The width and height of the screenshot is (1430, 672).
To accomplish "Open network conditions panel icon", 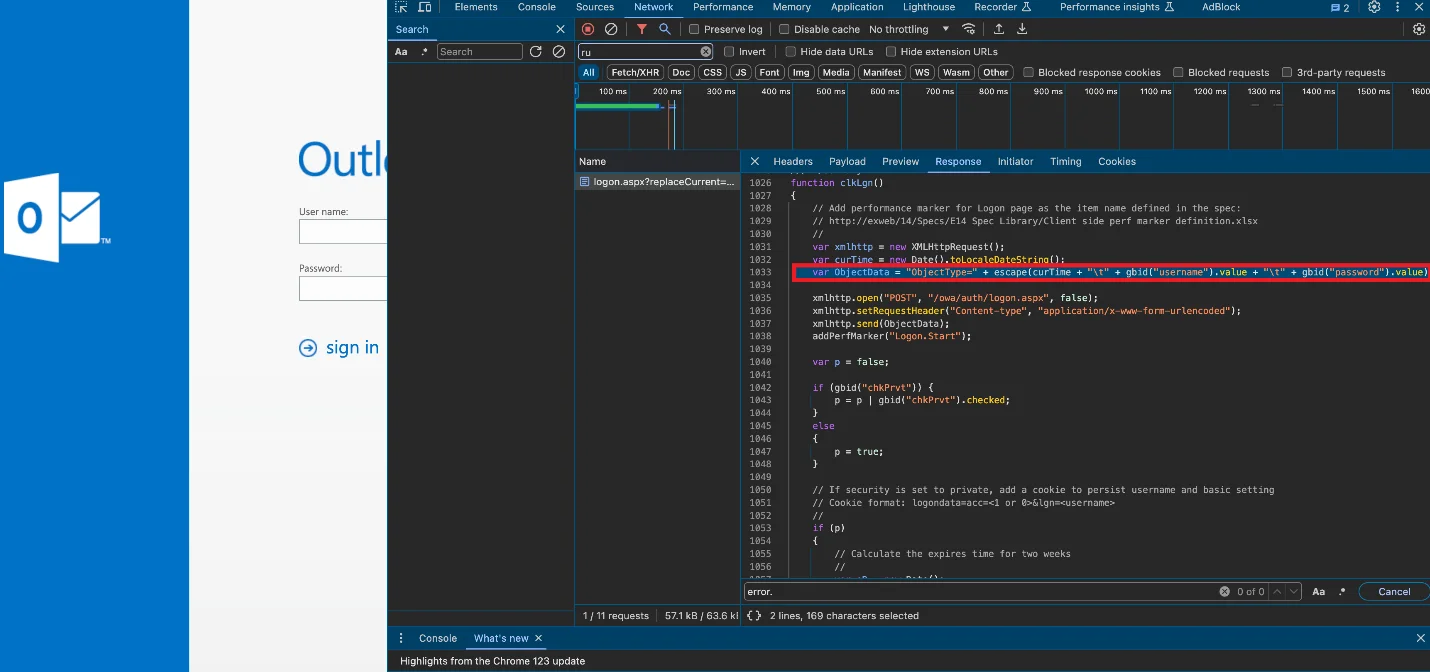I will (969, 29).
